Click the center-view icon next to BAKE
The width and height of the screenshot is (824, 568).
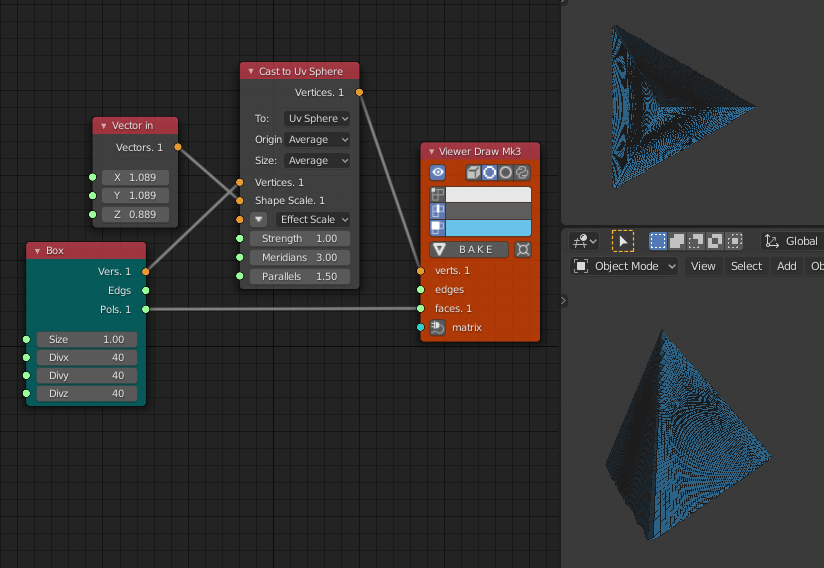point(522,249)
